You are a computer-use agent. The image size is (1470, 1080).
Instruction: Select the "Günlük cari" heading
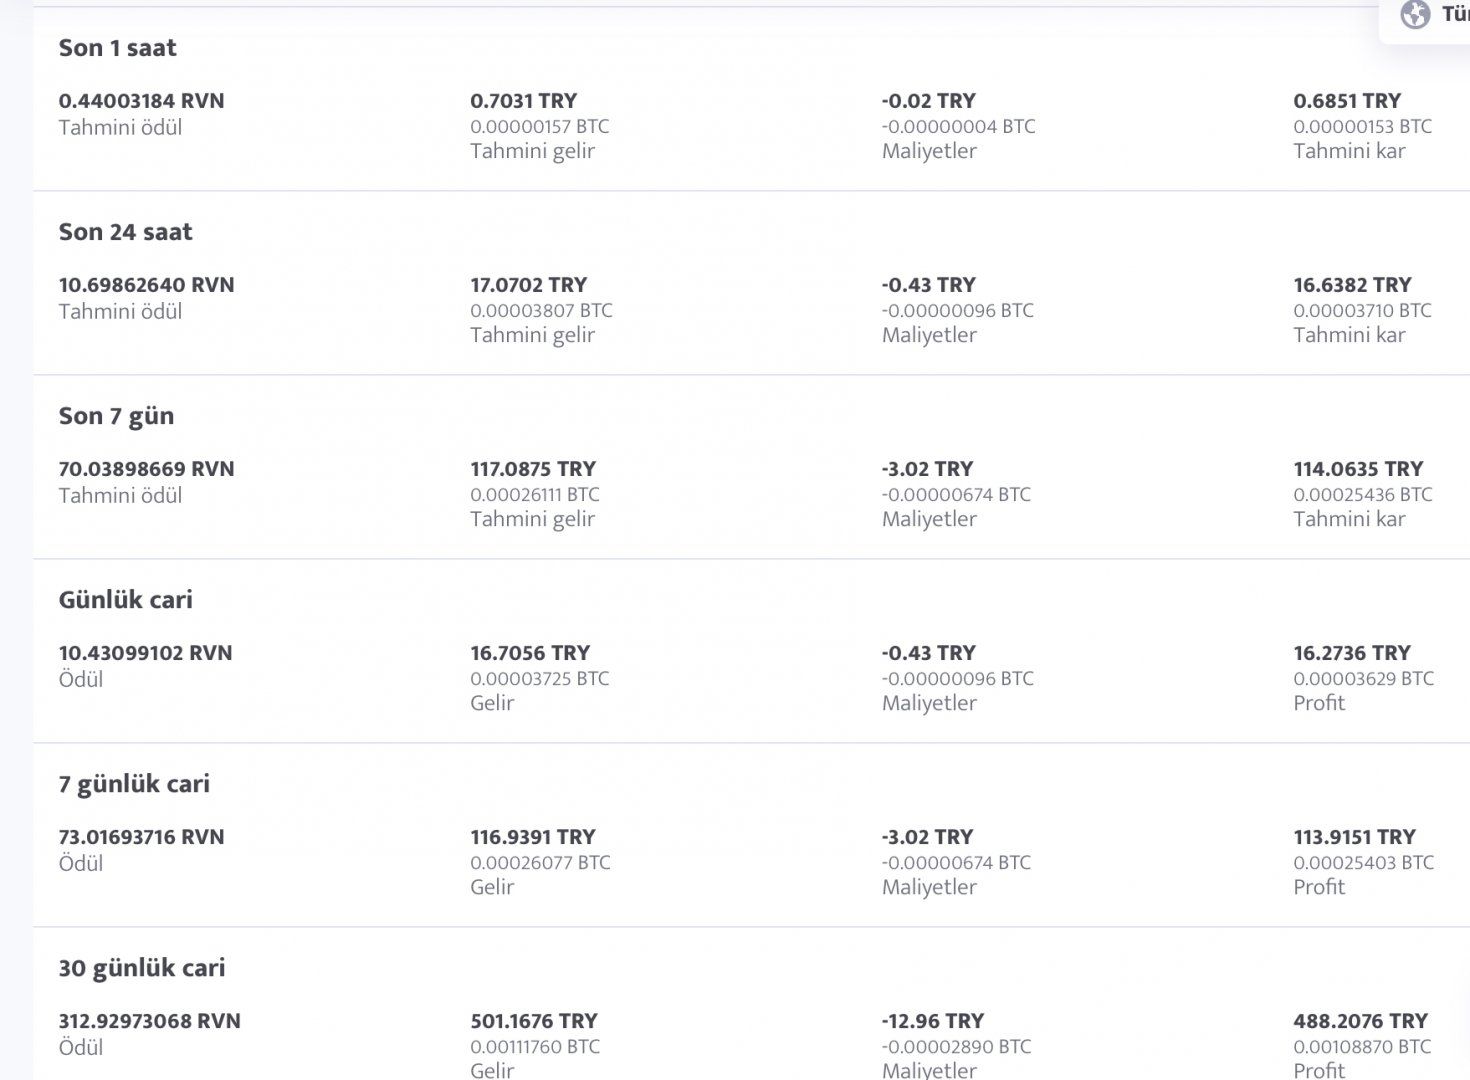[125, 600]
